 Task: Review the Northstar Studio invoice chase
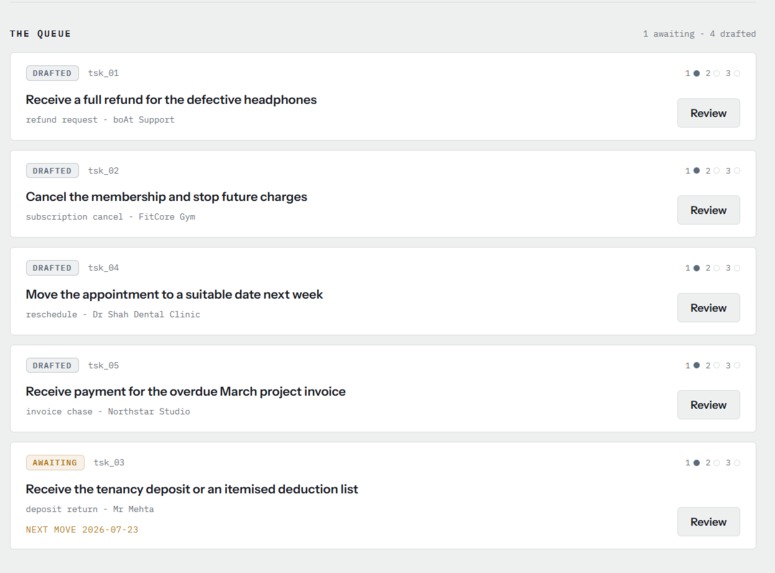[x=708, y=405]
